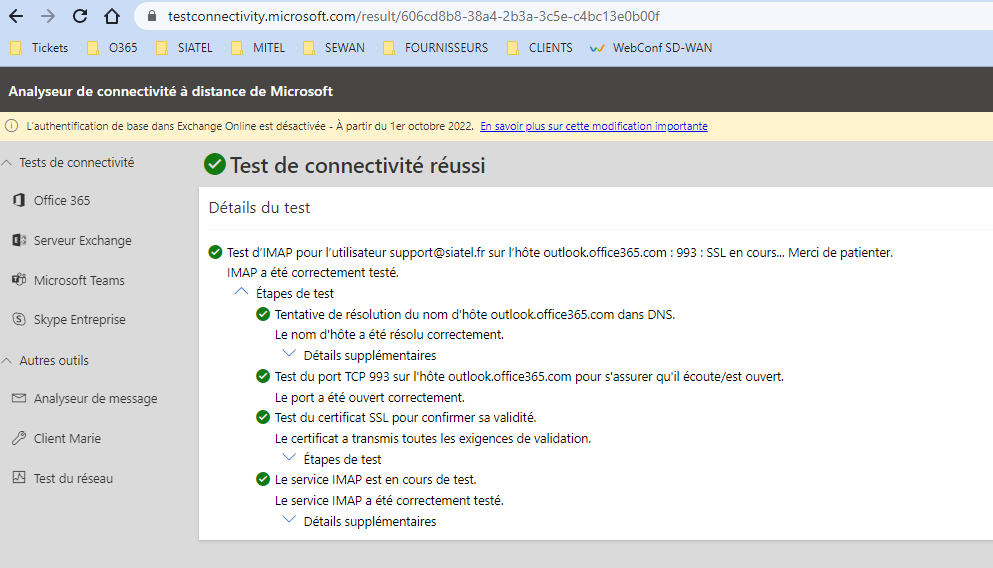Open the WebConf SD-WAN bookmark
The height and width of the screenshot is (568, 993).
(x=650, y=48)
